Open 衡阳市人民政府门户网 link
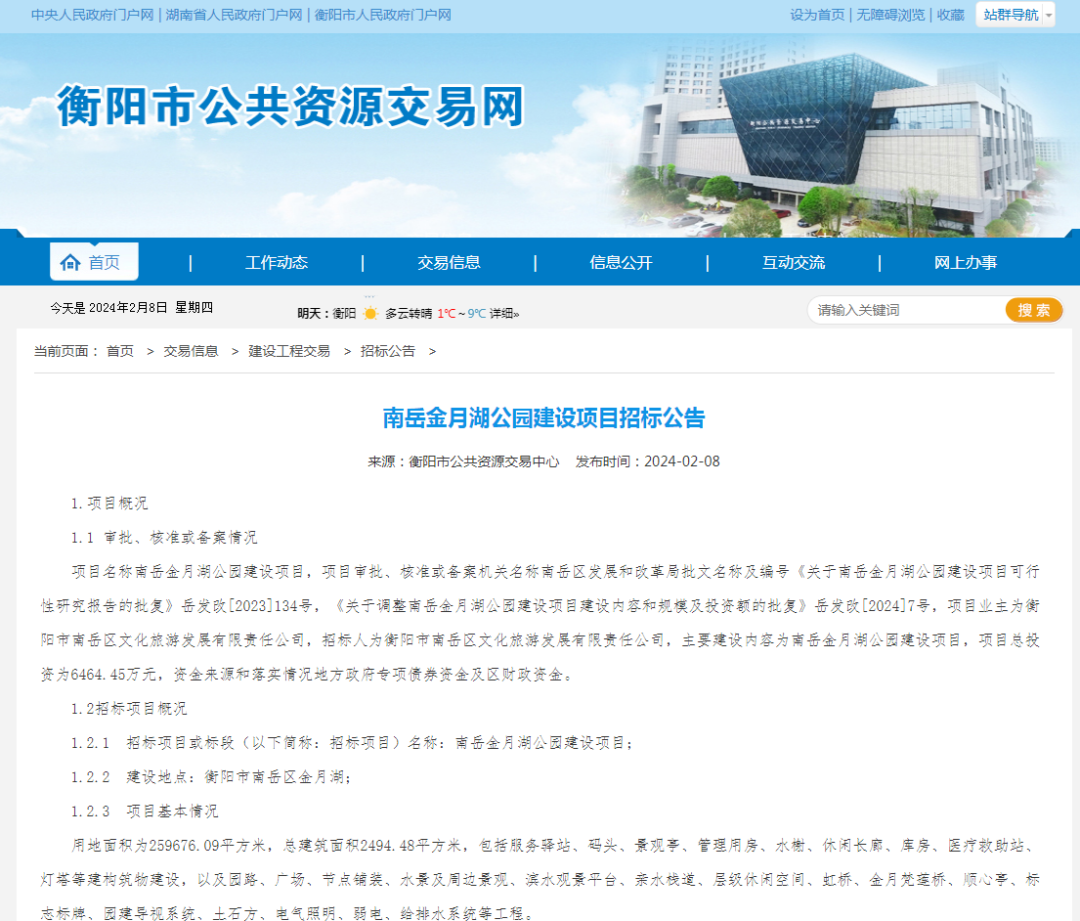This screenshot has height=921, width=1080. pos(383,15)
